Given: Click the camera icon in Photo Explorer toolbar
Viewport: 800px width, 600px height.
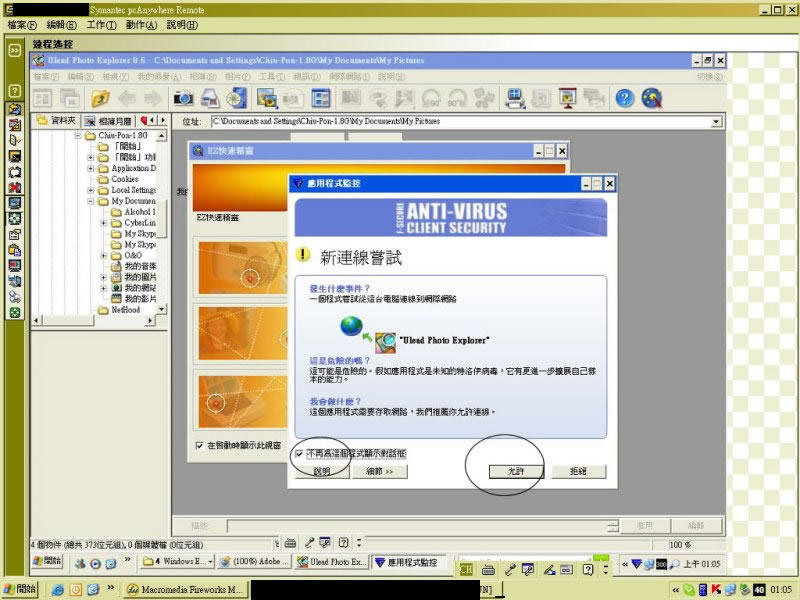Looking at the screenshot, I should click(183, 98).
